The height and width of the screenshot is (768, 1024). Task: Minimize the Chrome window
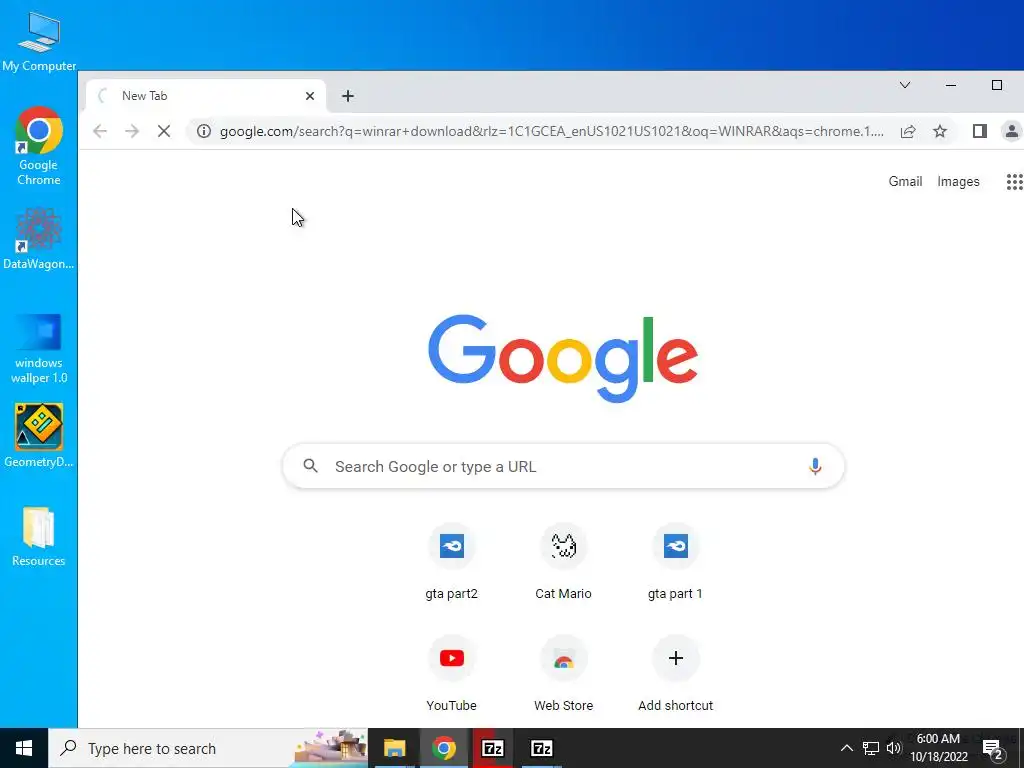point(951,85)
